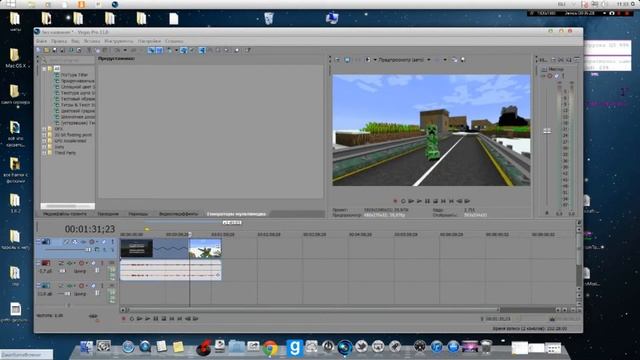Screen dimensions: 640x360
Task: Select Титры & Текст generator in tree
Action: (x=78, y=105)
